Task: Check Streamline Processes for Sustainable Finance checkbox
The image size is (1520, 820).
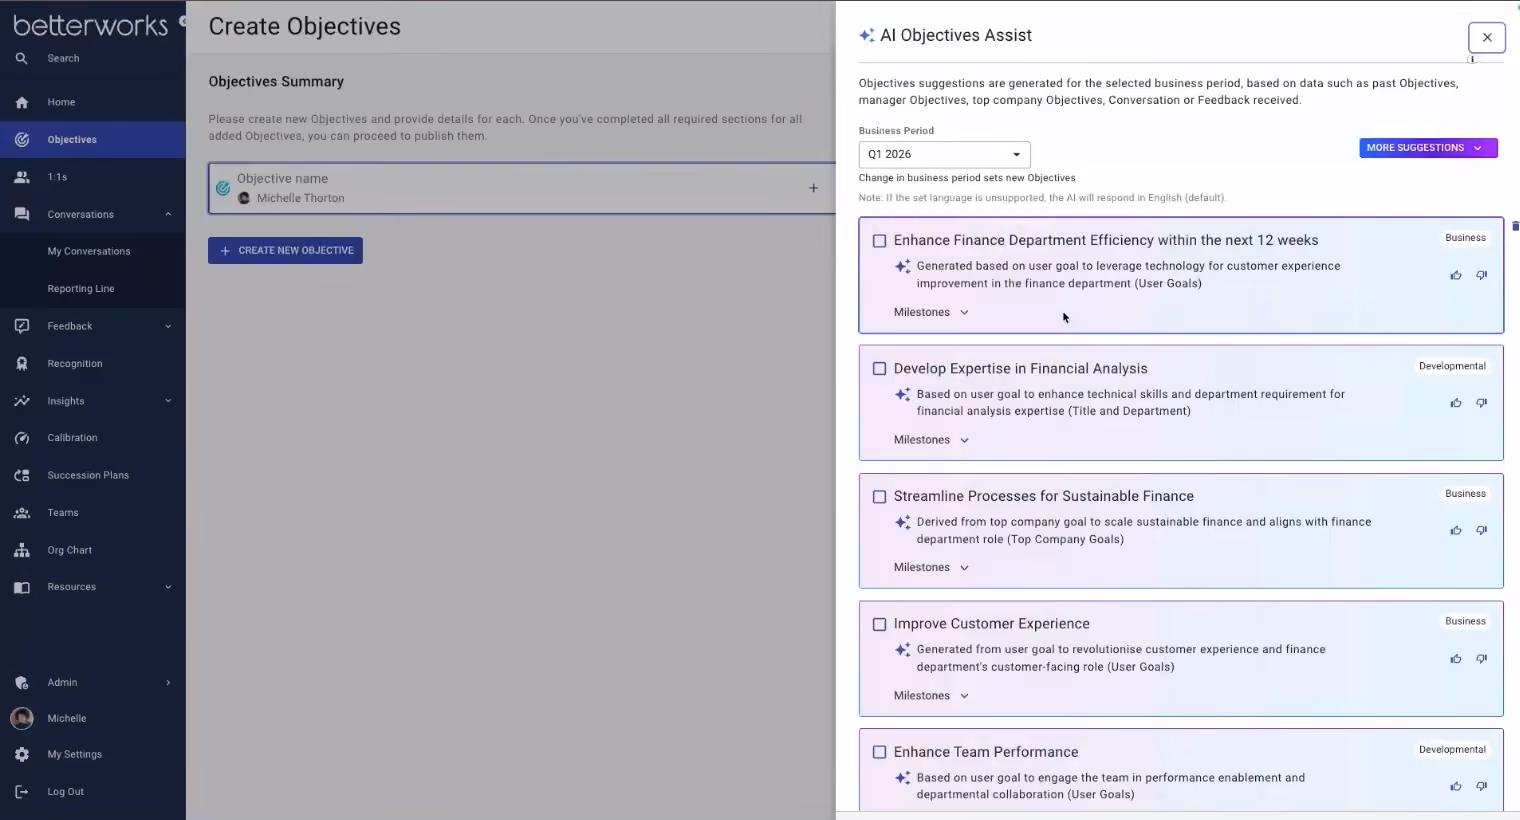Action: (x=880, y=497)
